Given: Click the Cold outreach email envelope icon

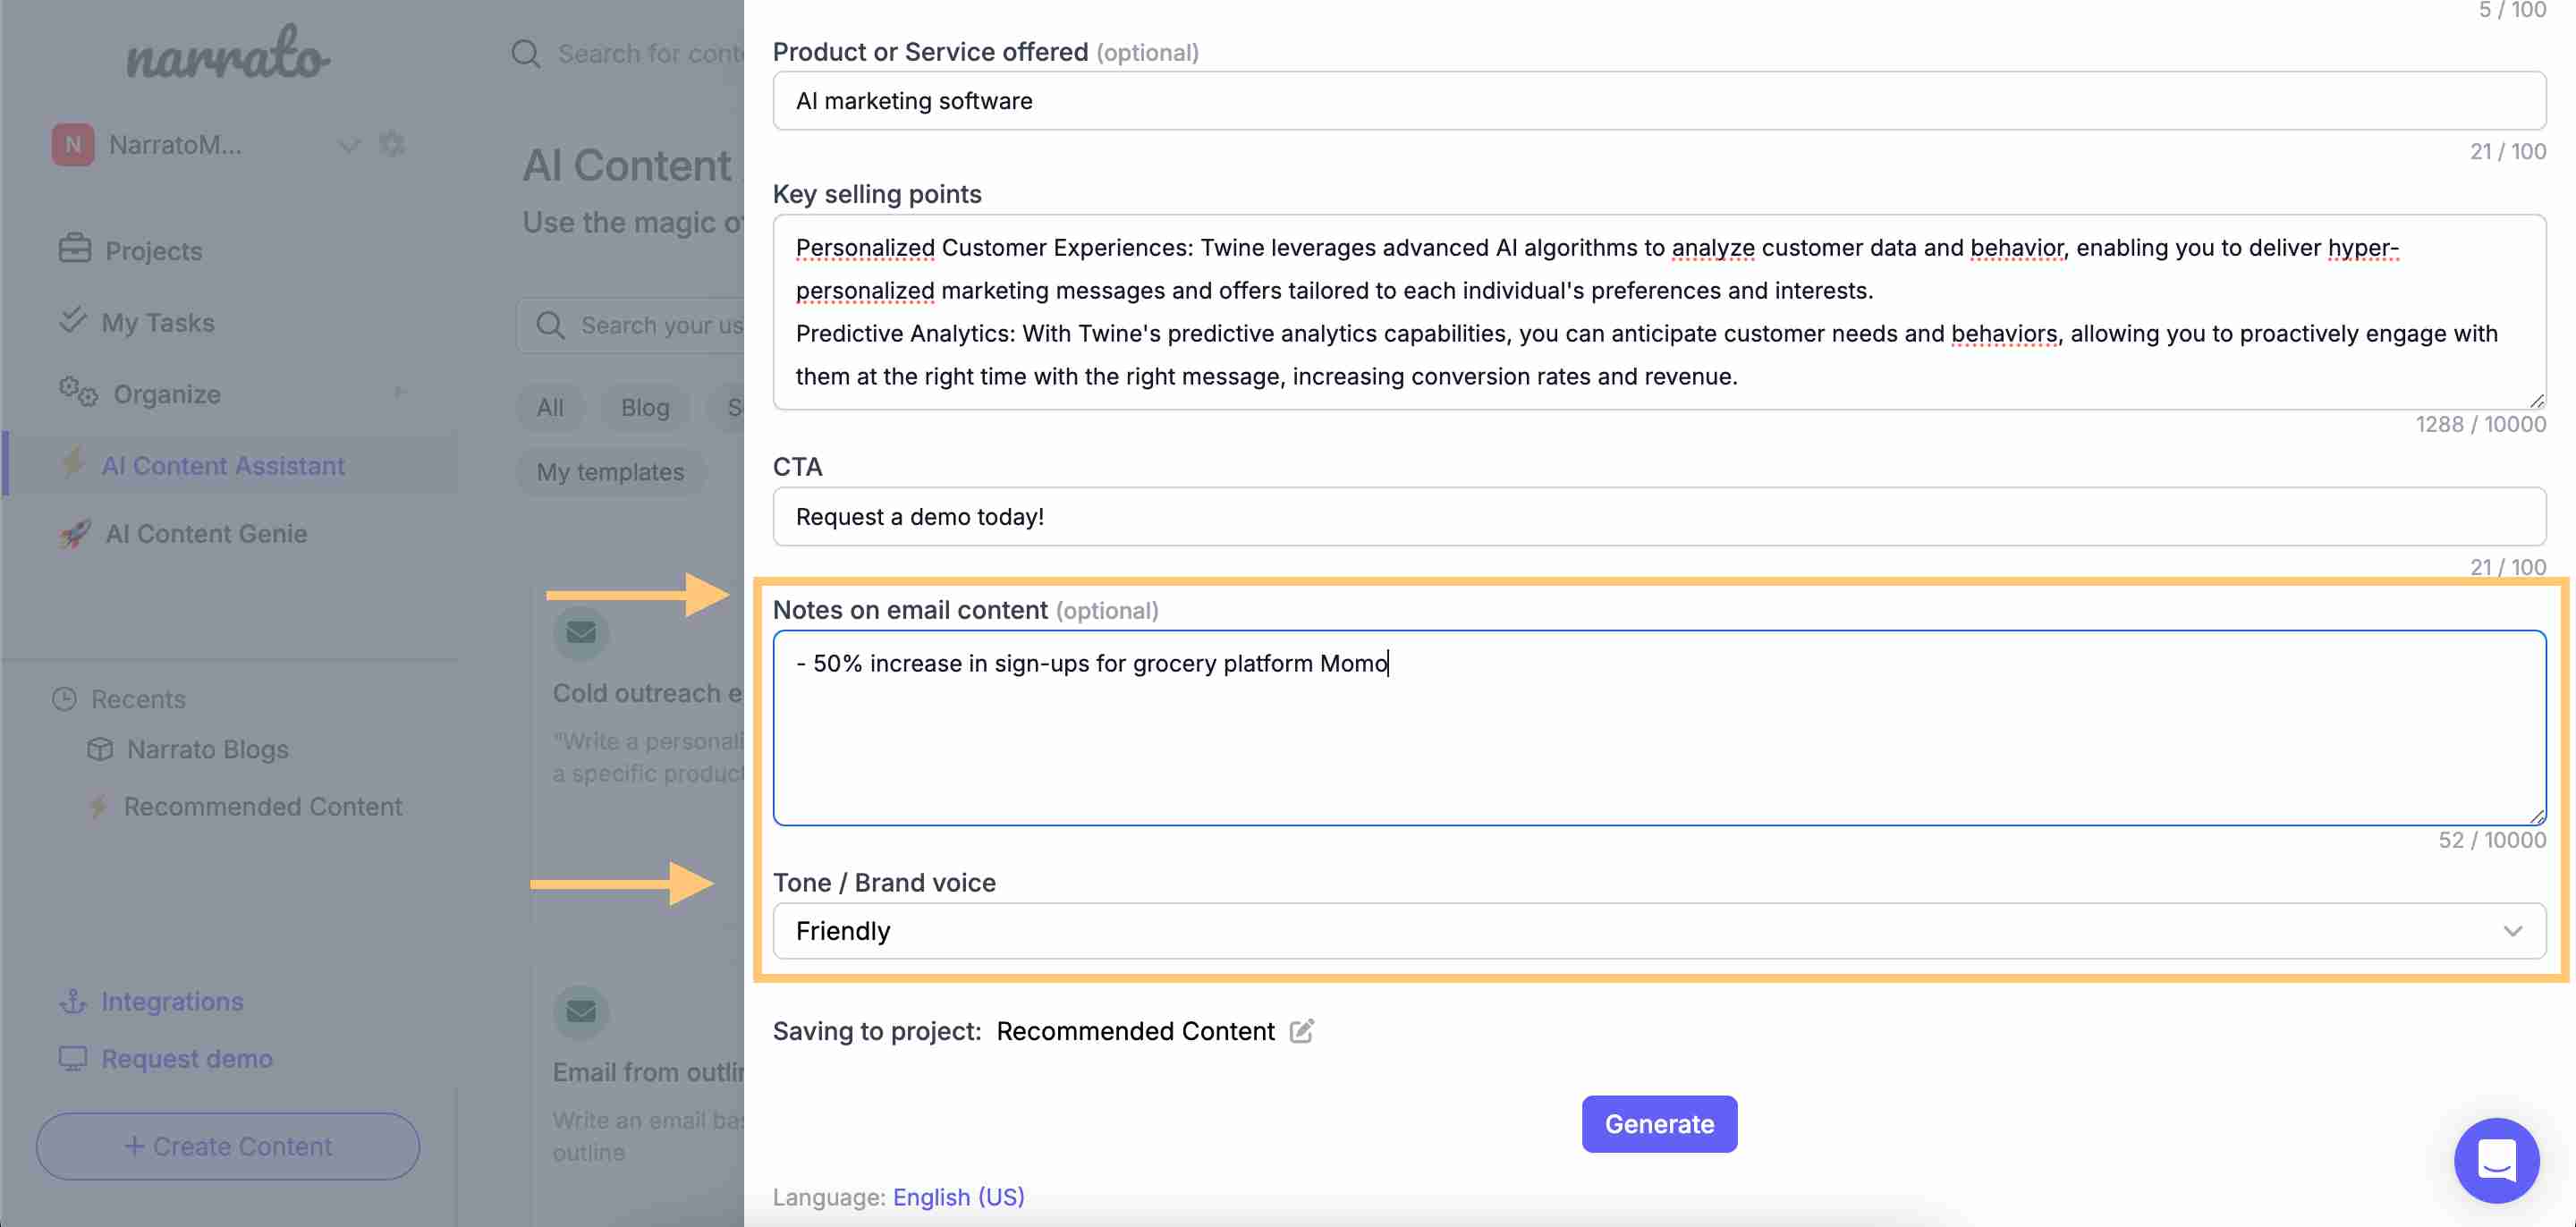Looking at the screenshot, I should click(x=581, y=632).
